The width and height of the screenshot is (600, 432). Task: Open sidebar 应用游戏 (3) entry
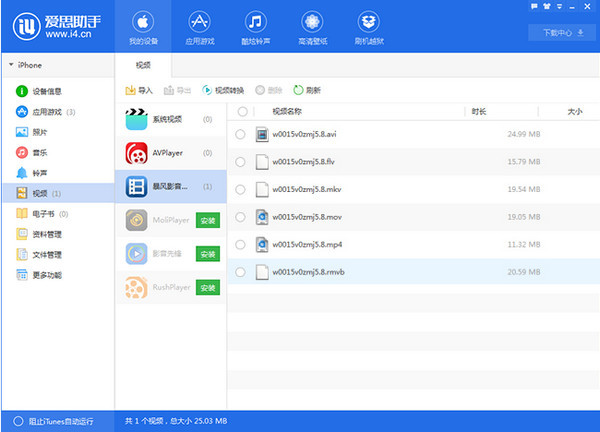click(x=58, y=112)
